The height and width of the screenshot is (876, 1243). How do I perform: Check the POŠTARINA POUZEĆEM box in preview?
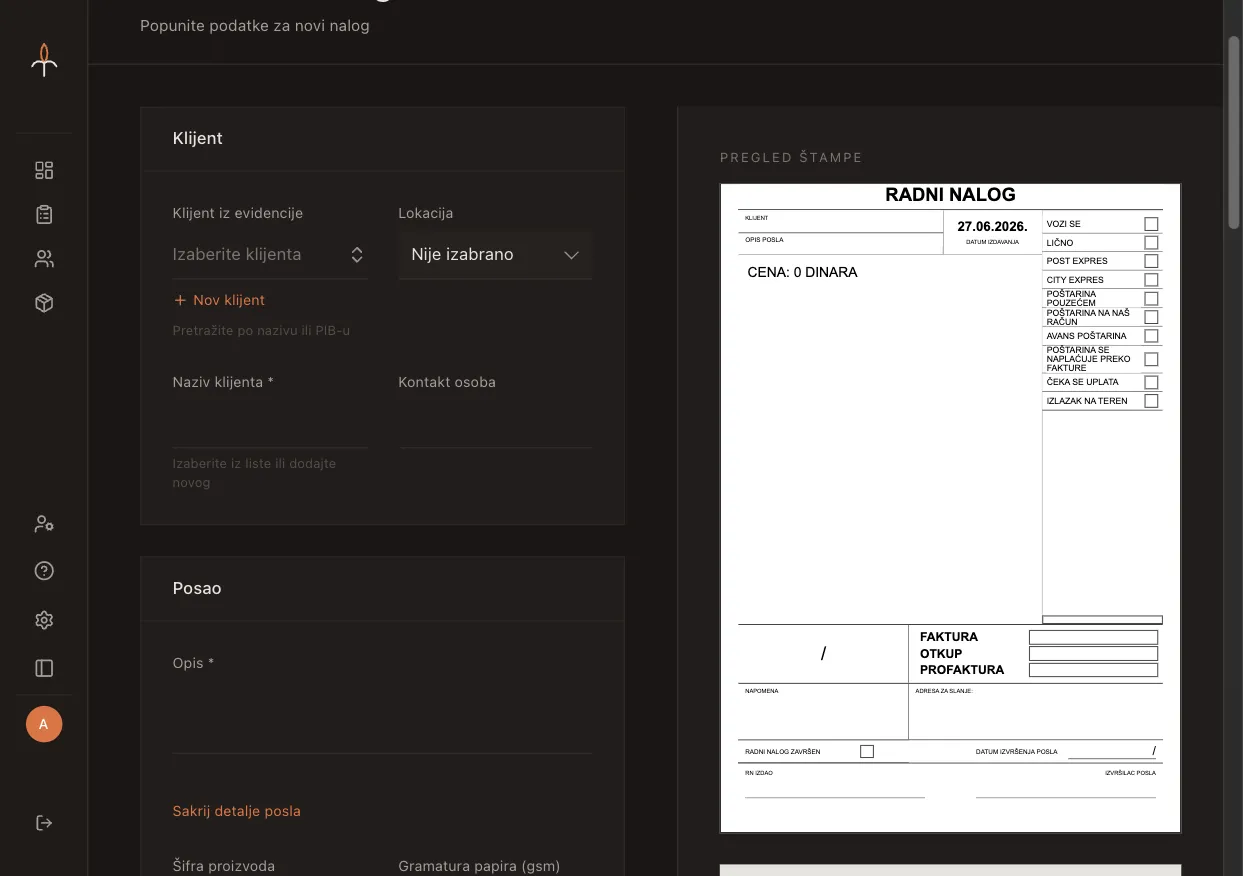(x=1151, y=298)
